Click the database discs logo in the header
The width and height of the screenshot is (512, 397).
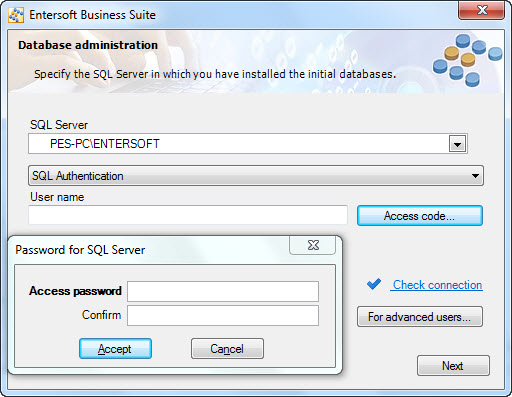click(x=467, y=60)
